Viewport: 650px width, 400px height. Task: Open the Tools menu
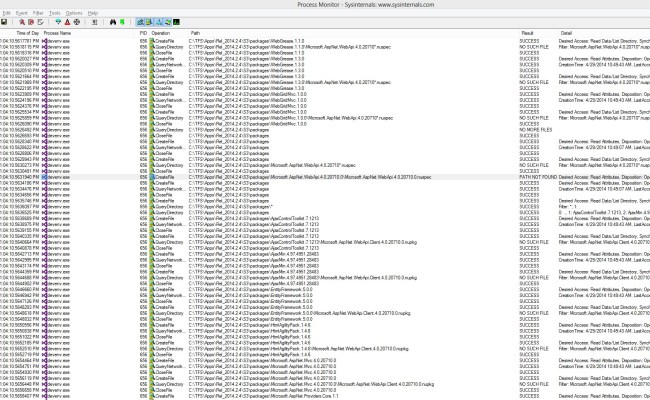click(54, 13)
